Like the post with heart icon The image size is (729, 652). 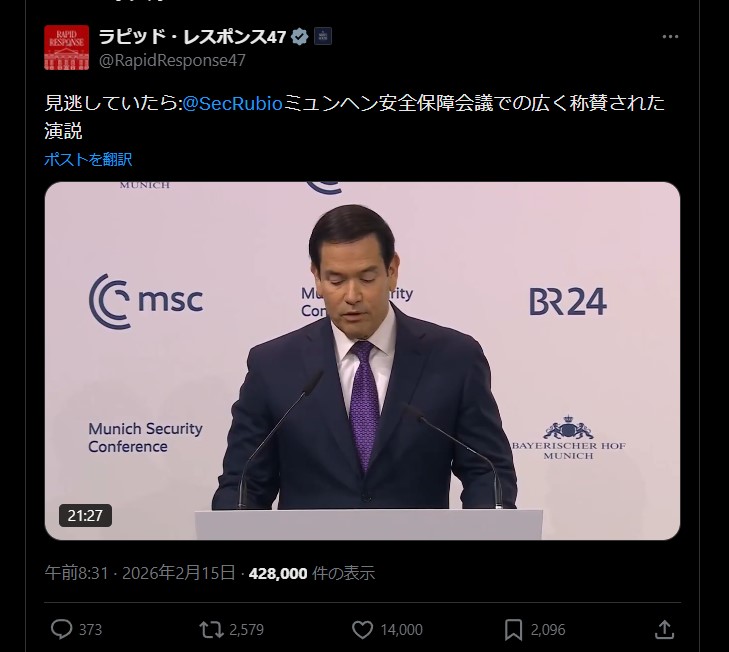pos(362,630)
